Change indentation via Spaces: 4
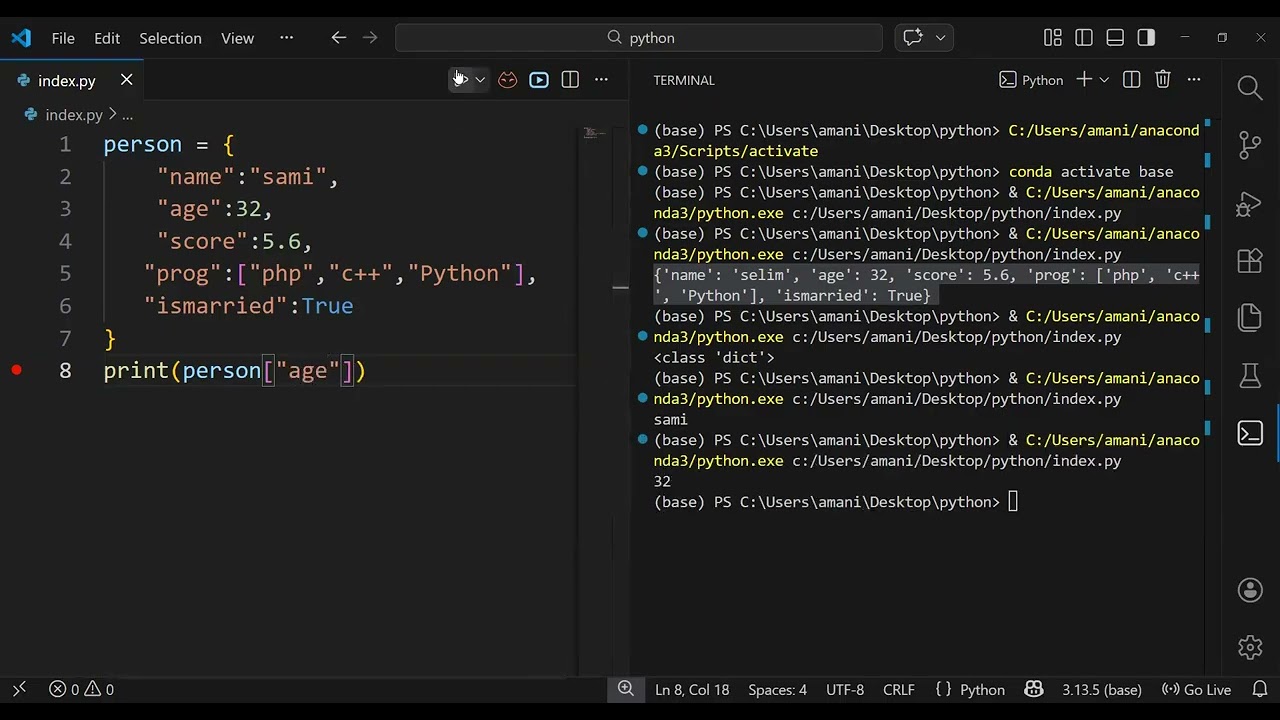This screenshot has height=720, width=1280. (777, 690)
